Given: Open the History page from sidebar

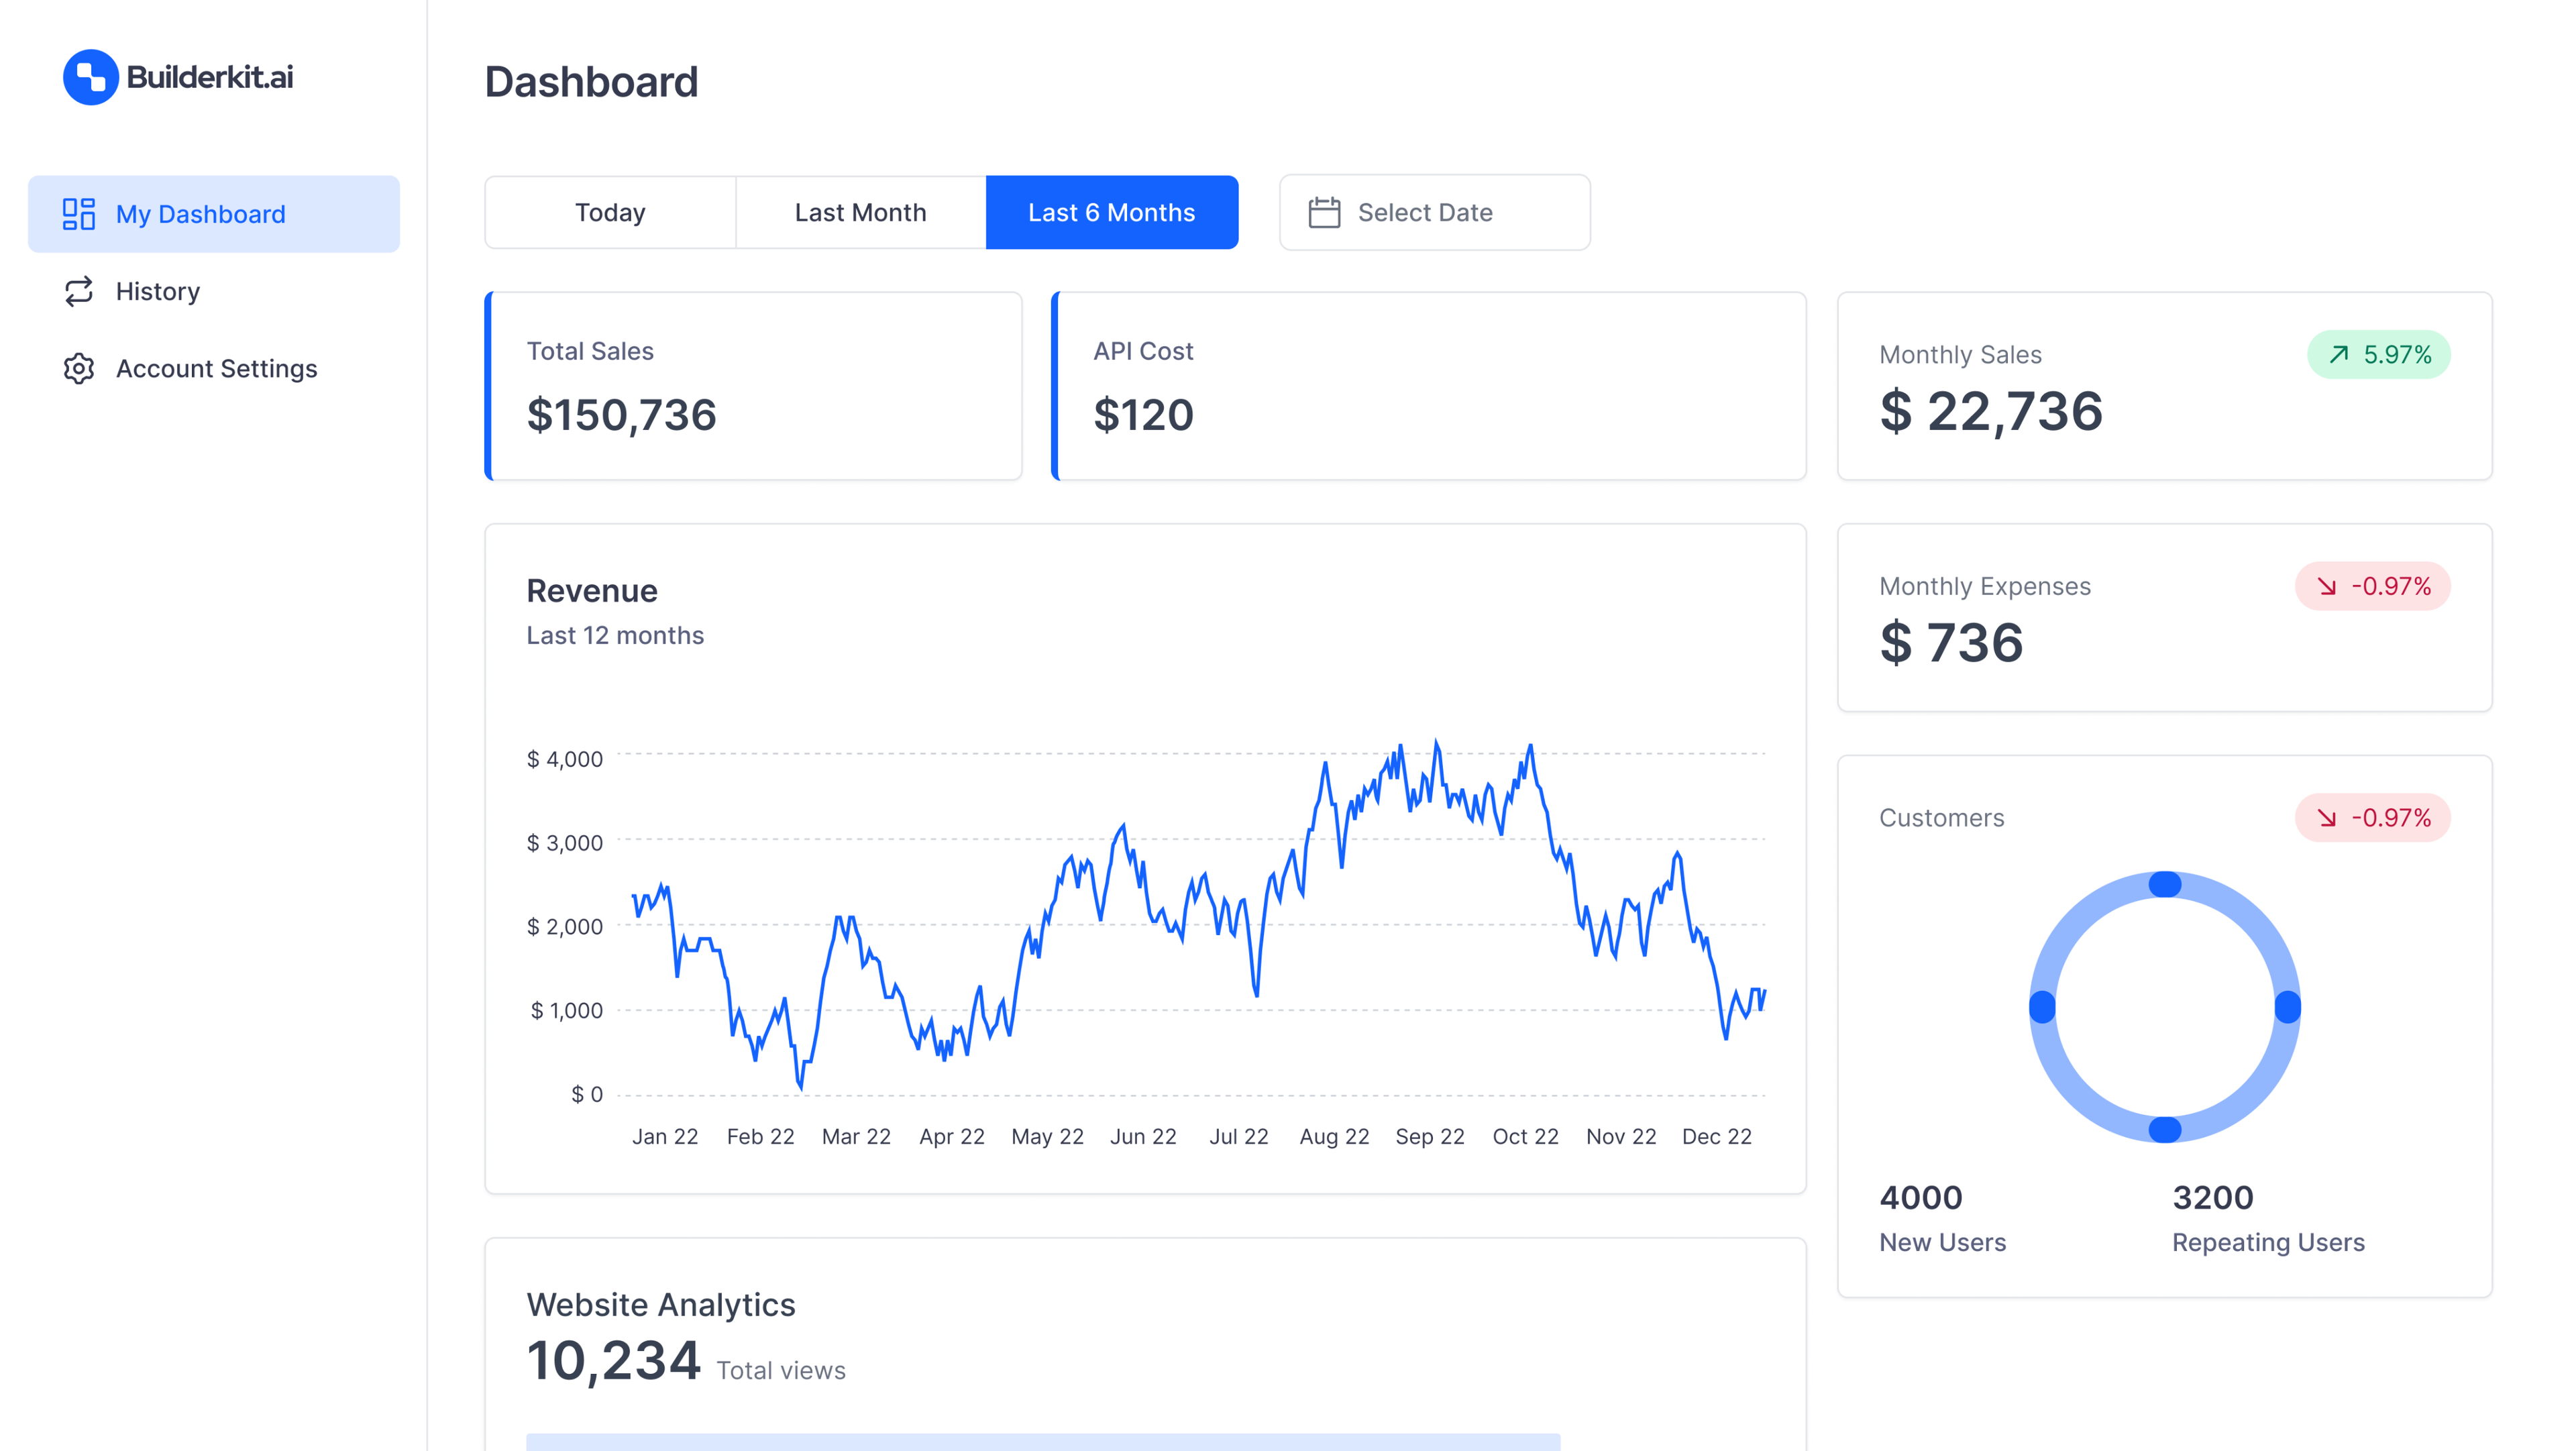Looking at the screenshot, I should coord(158,291).
